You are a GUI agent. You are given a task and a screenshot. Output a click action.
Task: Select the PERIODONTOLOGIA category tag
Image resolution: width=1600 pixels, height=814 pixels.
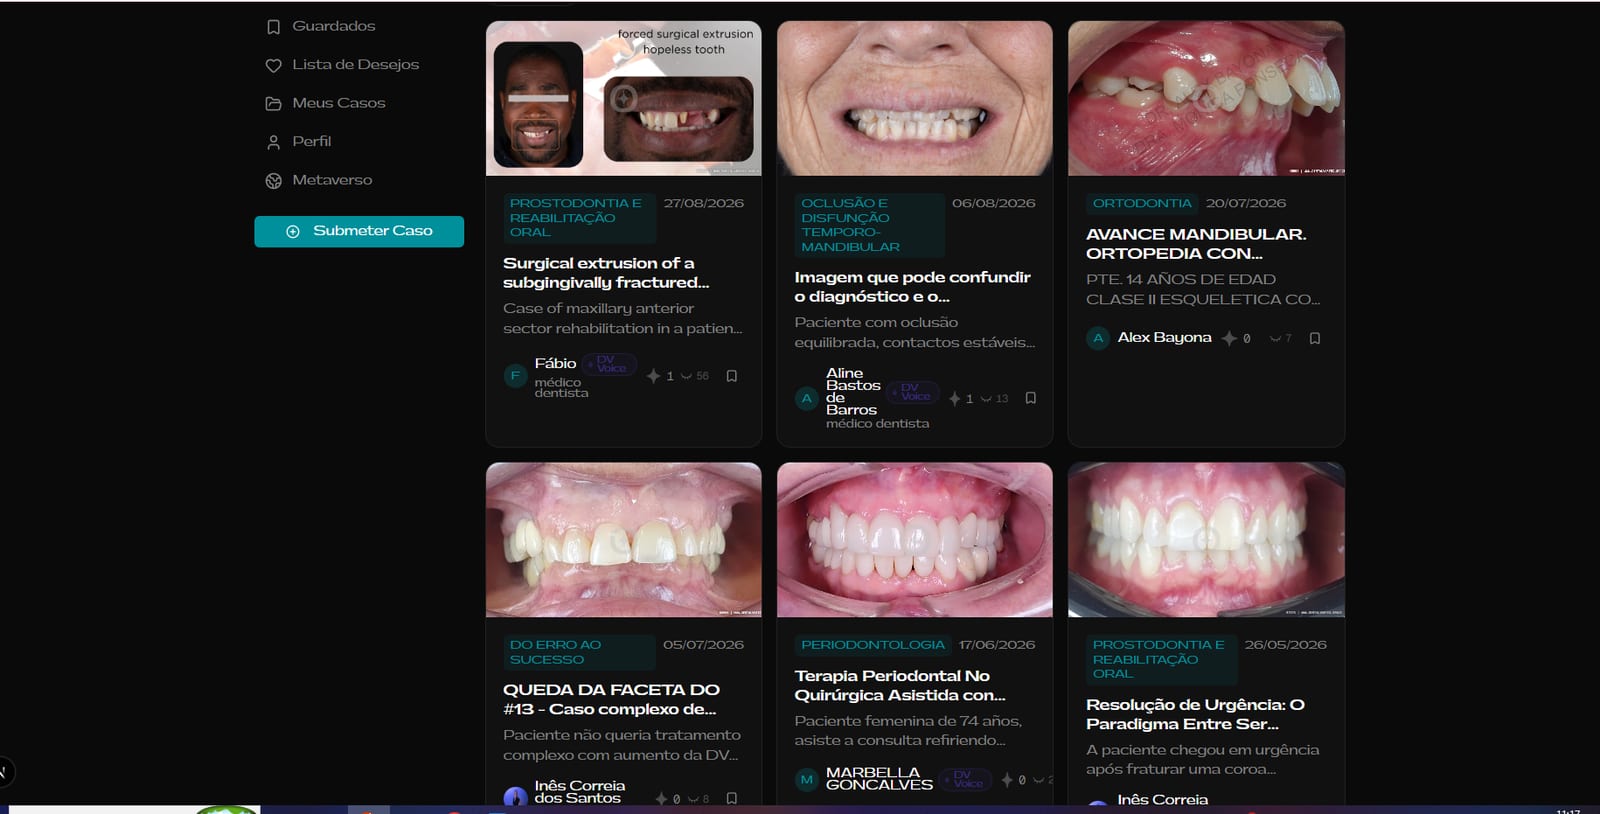[873, 645]
